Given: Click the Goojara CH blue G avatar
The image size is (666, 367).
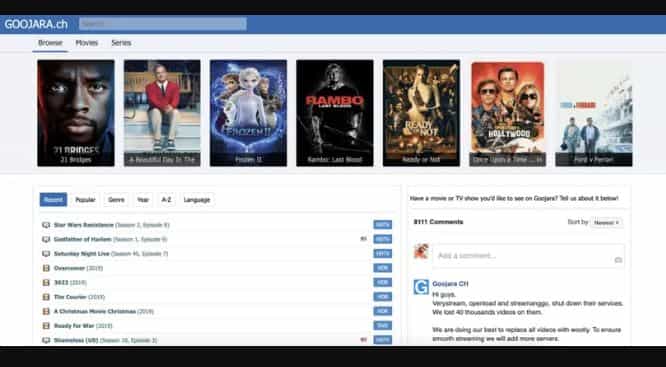Looking at the screenshot, I should (421, 287).
